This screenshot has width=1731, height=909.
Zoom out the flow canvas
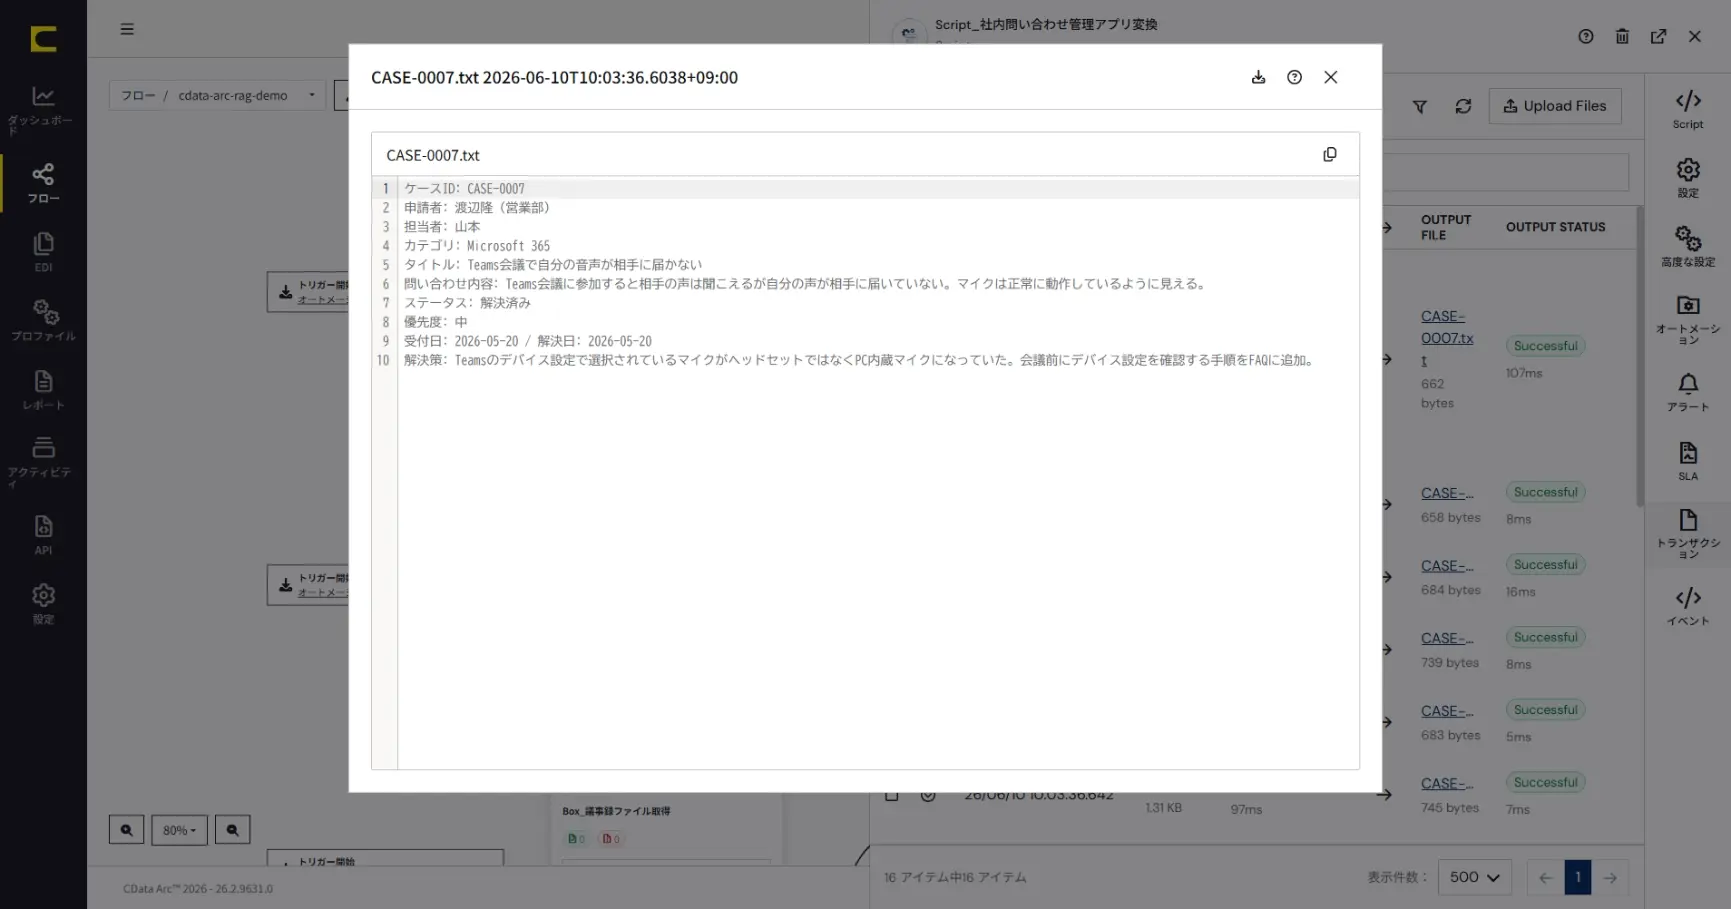tap(232, 830)
